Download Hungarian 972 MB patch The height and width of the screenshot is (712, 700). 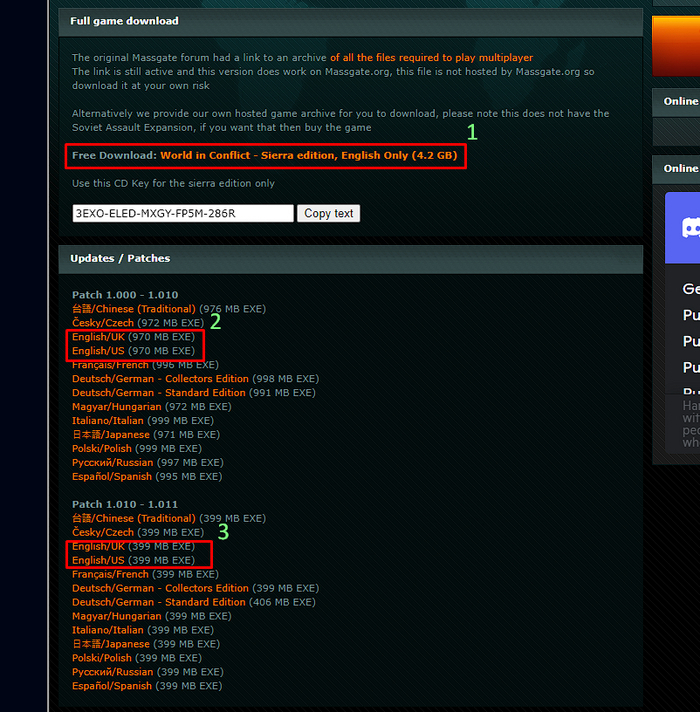[x=117, y=407]
